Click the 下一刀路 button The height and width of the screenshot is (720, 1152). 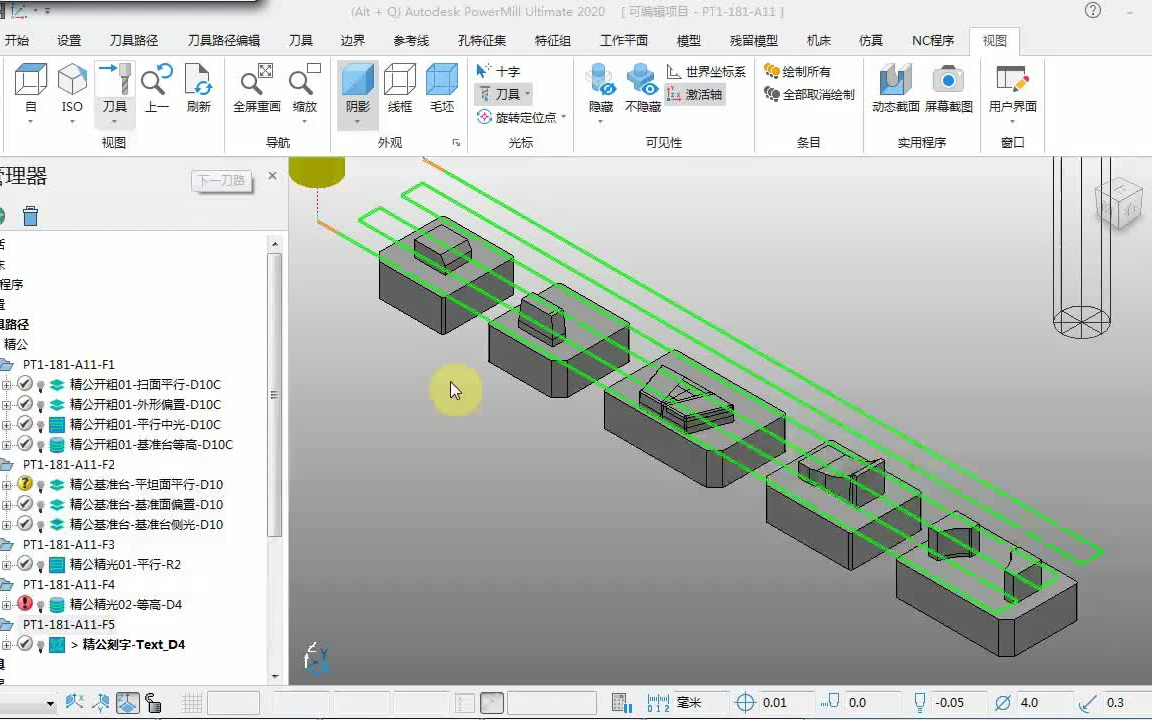221,181
